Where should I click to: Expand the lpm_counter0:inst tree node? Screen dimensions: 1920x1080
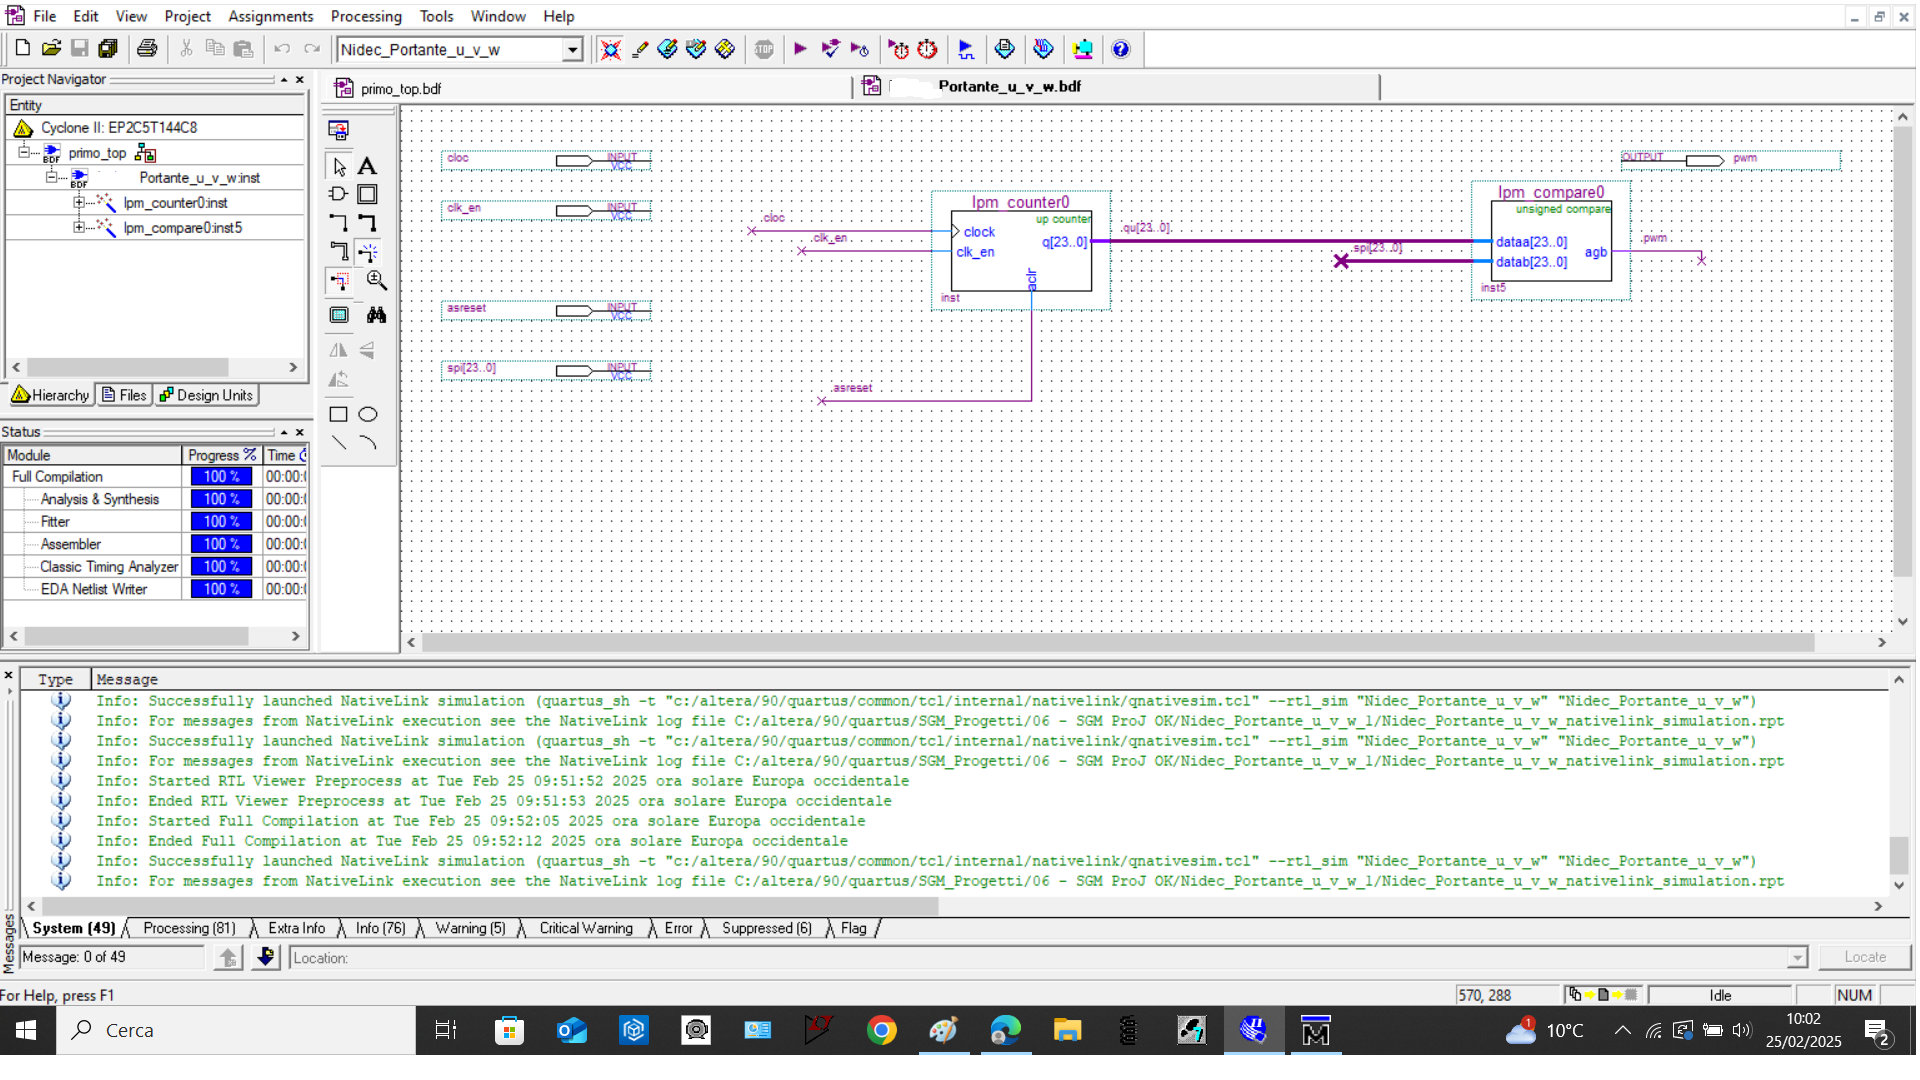coord(79,202)
